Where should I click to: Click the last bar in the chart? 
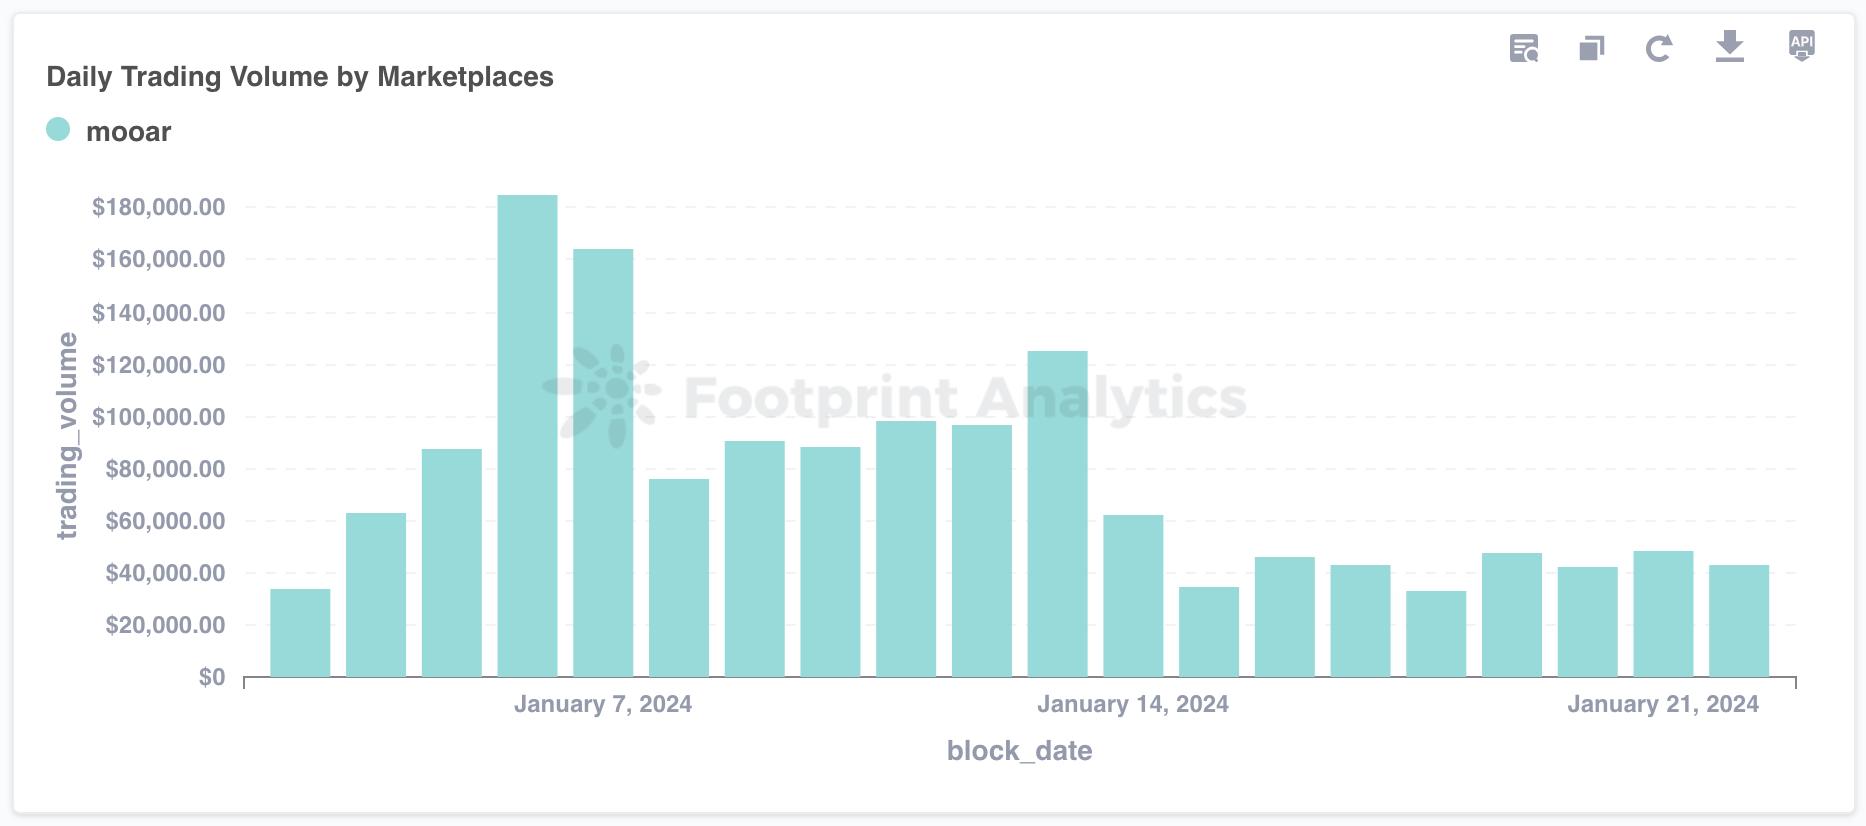pyautogui.click(x=1739, y=621)
